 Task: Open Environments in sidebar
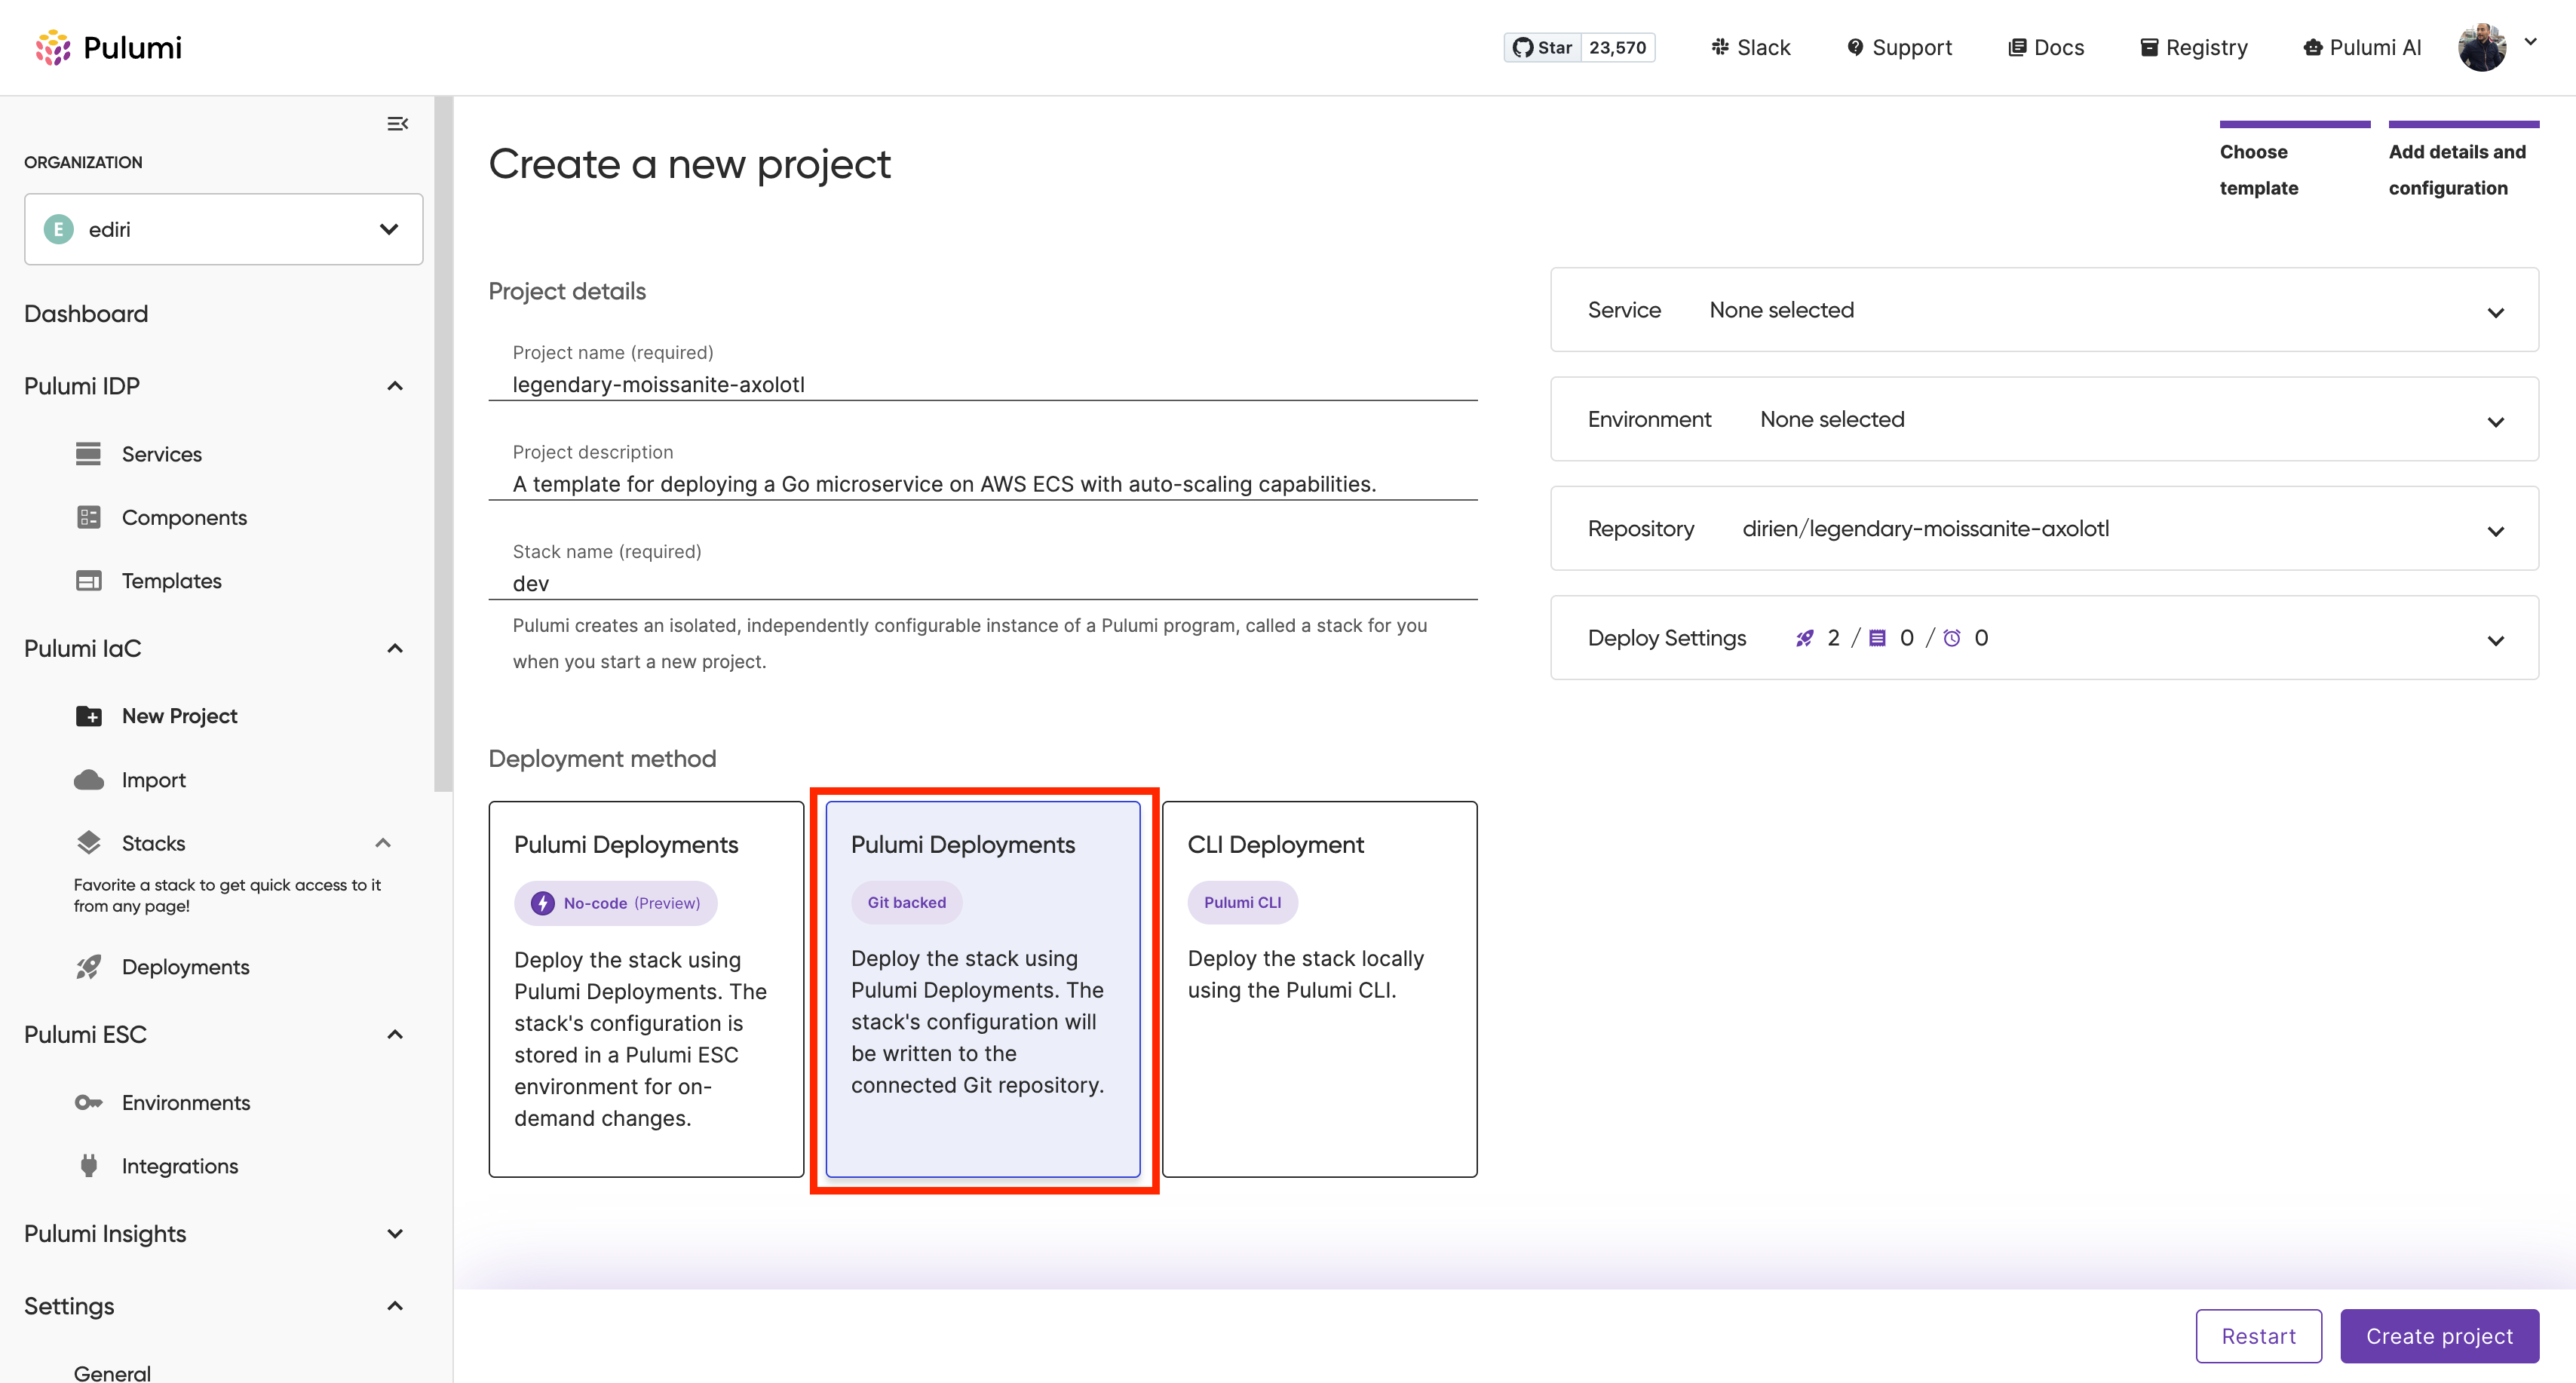point(185,1102)
